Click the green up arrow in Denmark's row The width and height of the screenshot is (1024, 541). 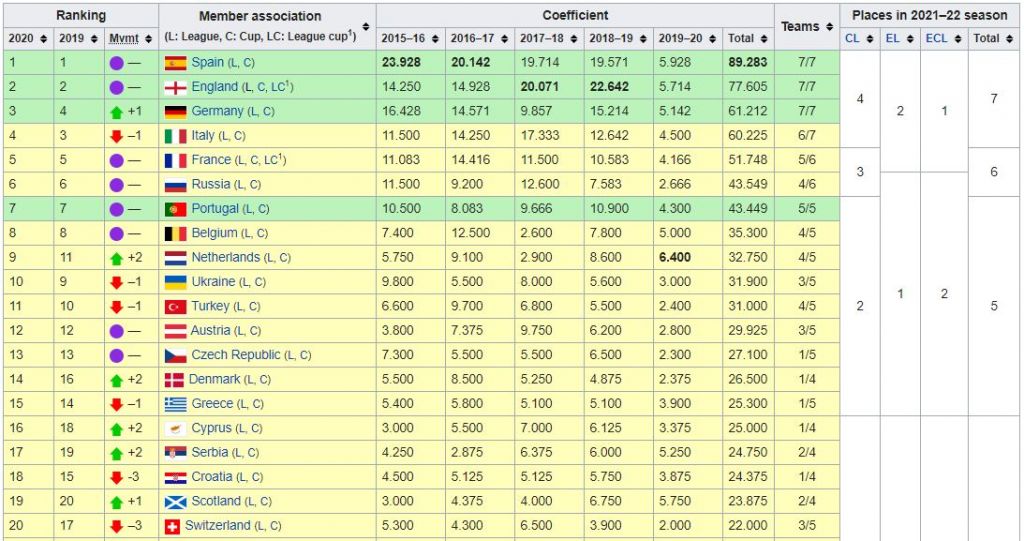coord(116,379)
